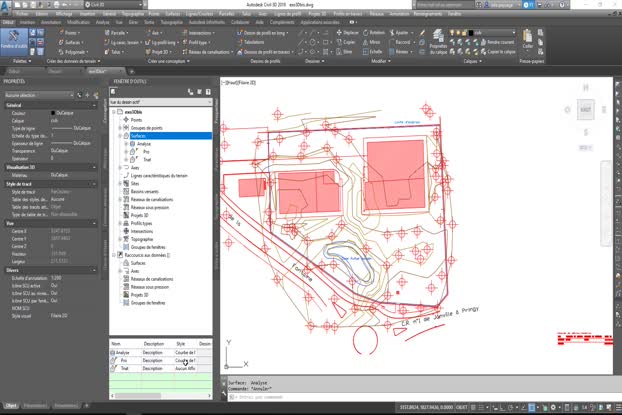The height and width of the screenshot is (415, 622).
Task: Collapse the Style de tracé section
Action: click(x=94, y=184)
